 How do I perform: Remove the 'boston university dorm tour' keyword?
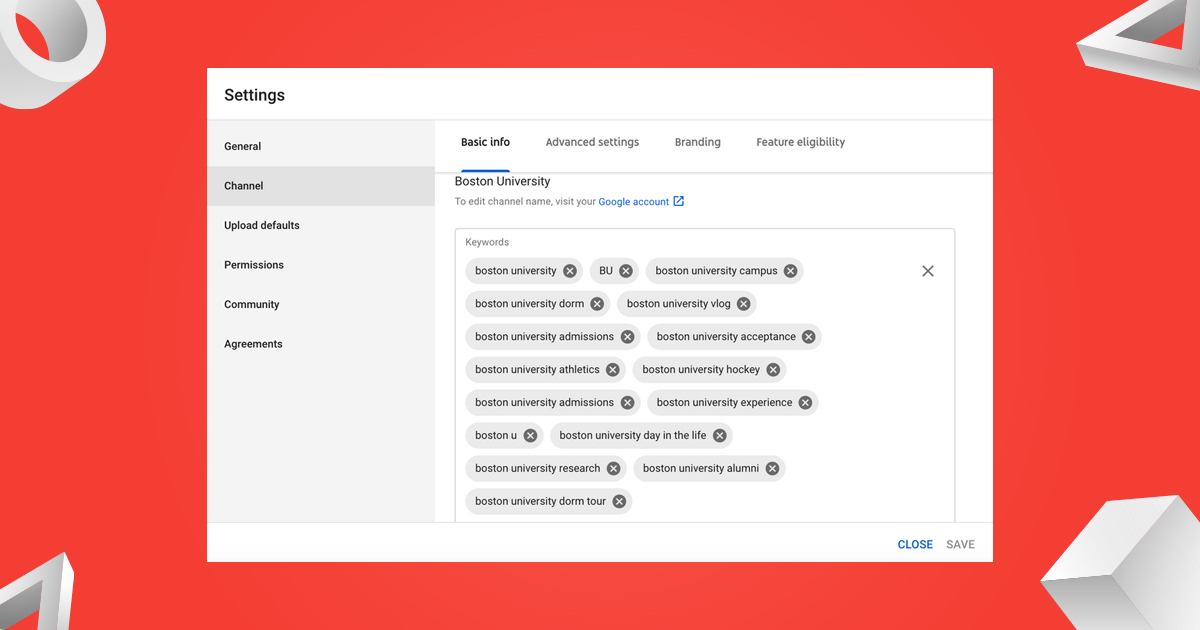(619, 501)
